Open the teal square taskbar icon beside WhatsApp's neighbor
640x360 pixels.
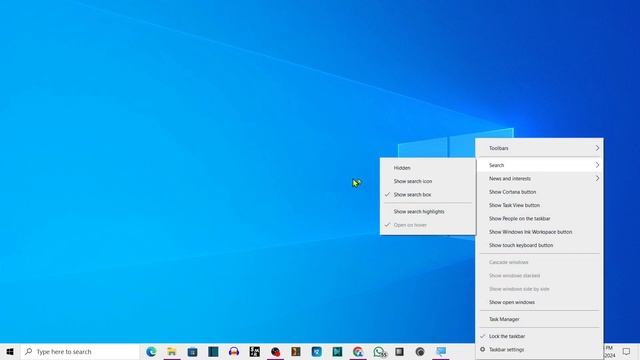click(337, 351)
